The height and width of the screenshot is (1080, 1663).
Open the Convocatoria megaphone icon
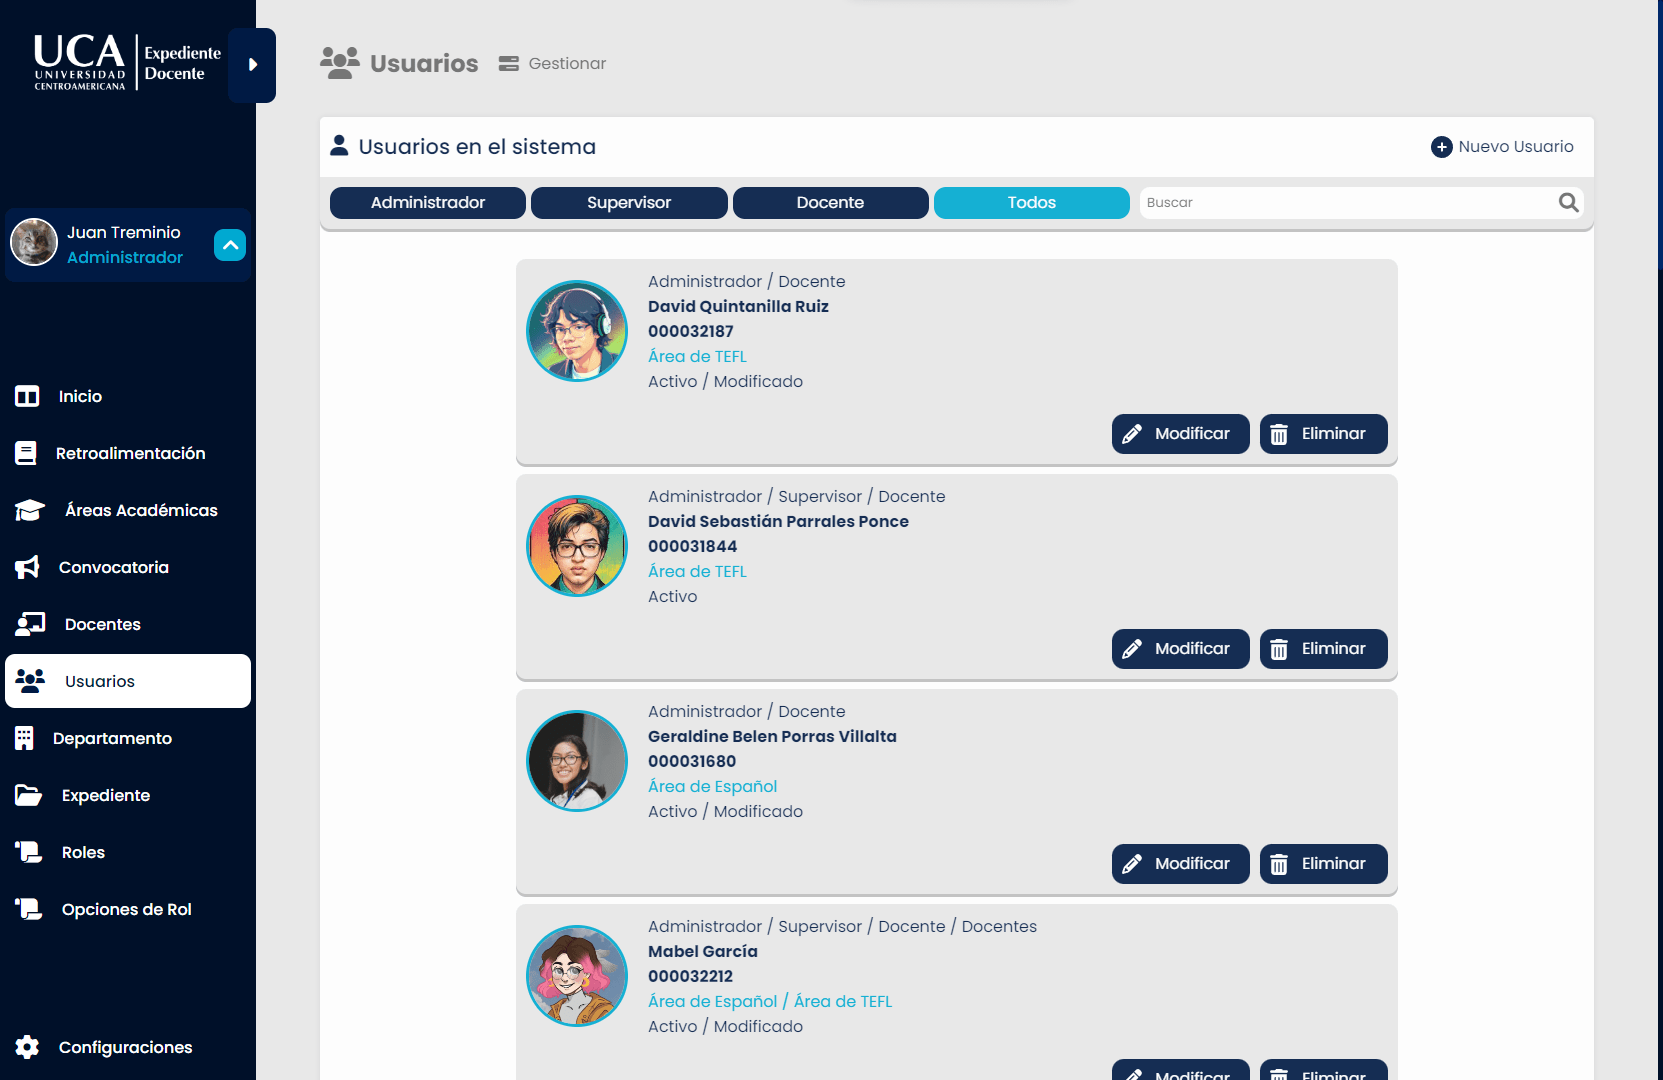click(28, 568)
